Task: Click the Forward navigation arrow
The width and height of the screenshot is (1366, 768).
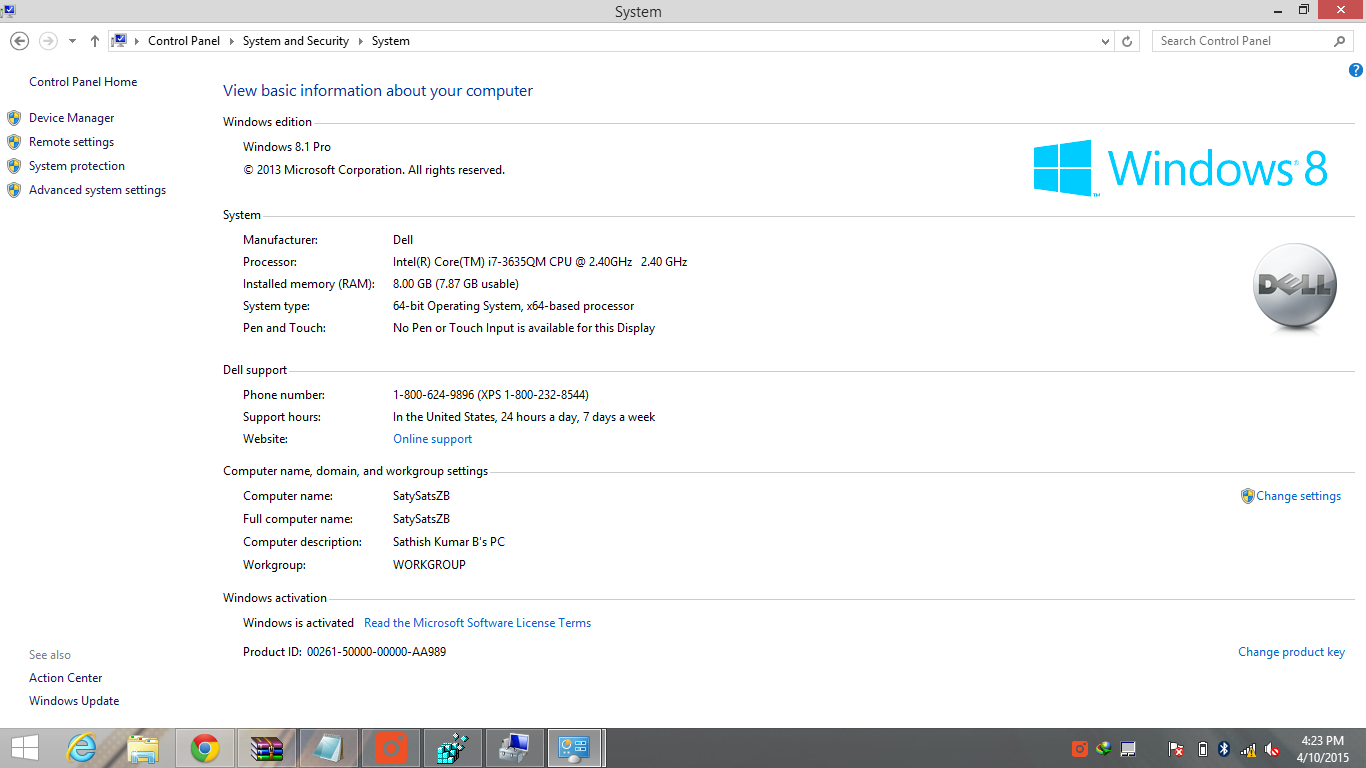Action: [47, 41]
